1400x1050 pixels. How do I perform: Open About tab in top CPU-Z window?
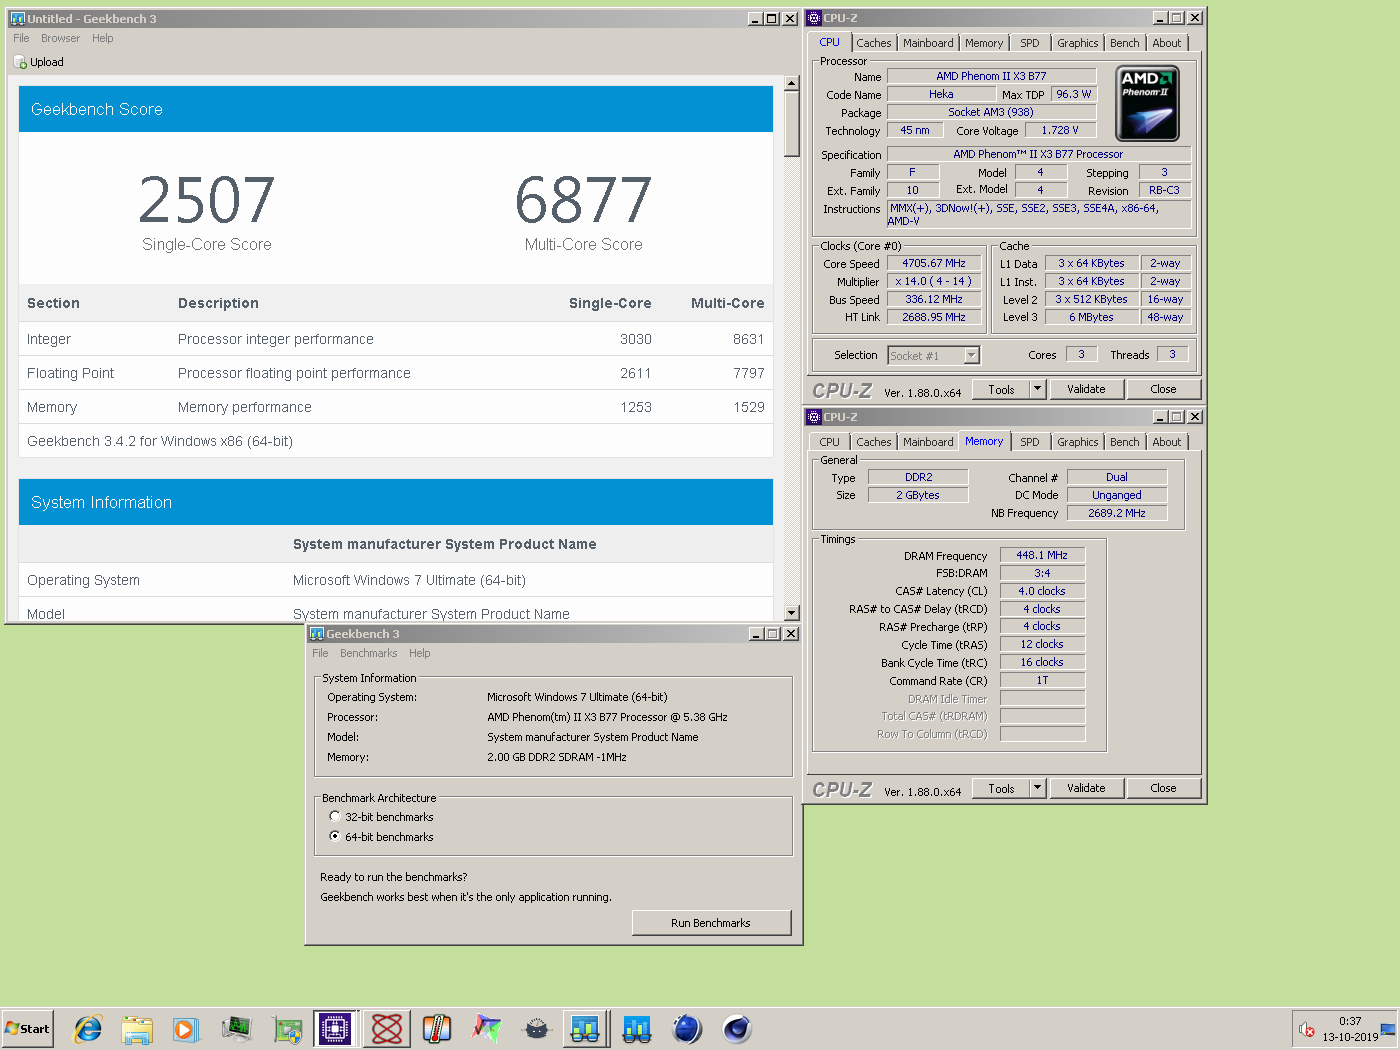coord(1167,43)
